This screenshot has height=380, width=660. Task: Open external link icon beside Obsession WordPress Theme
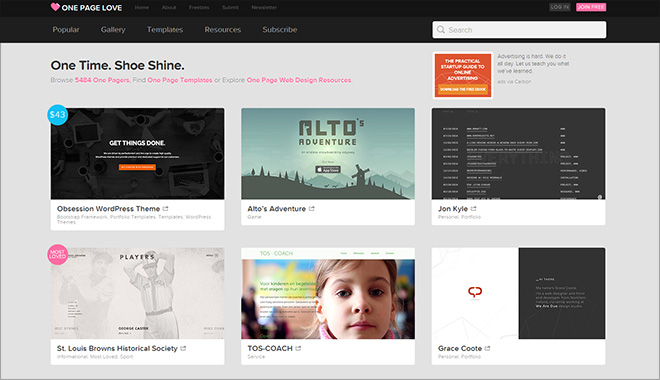click(x=165, y=208)
